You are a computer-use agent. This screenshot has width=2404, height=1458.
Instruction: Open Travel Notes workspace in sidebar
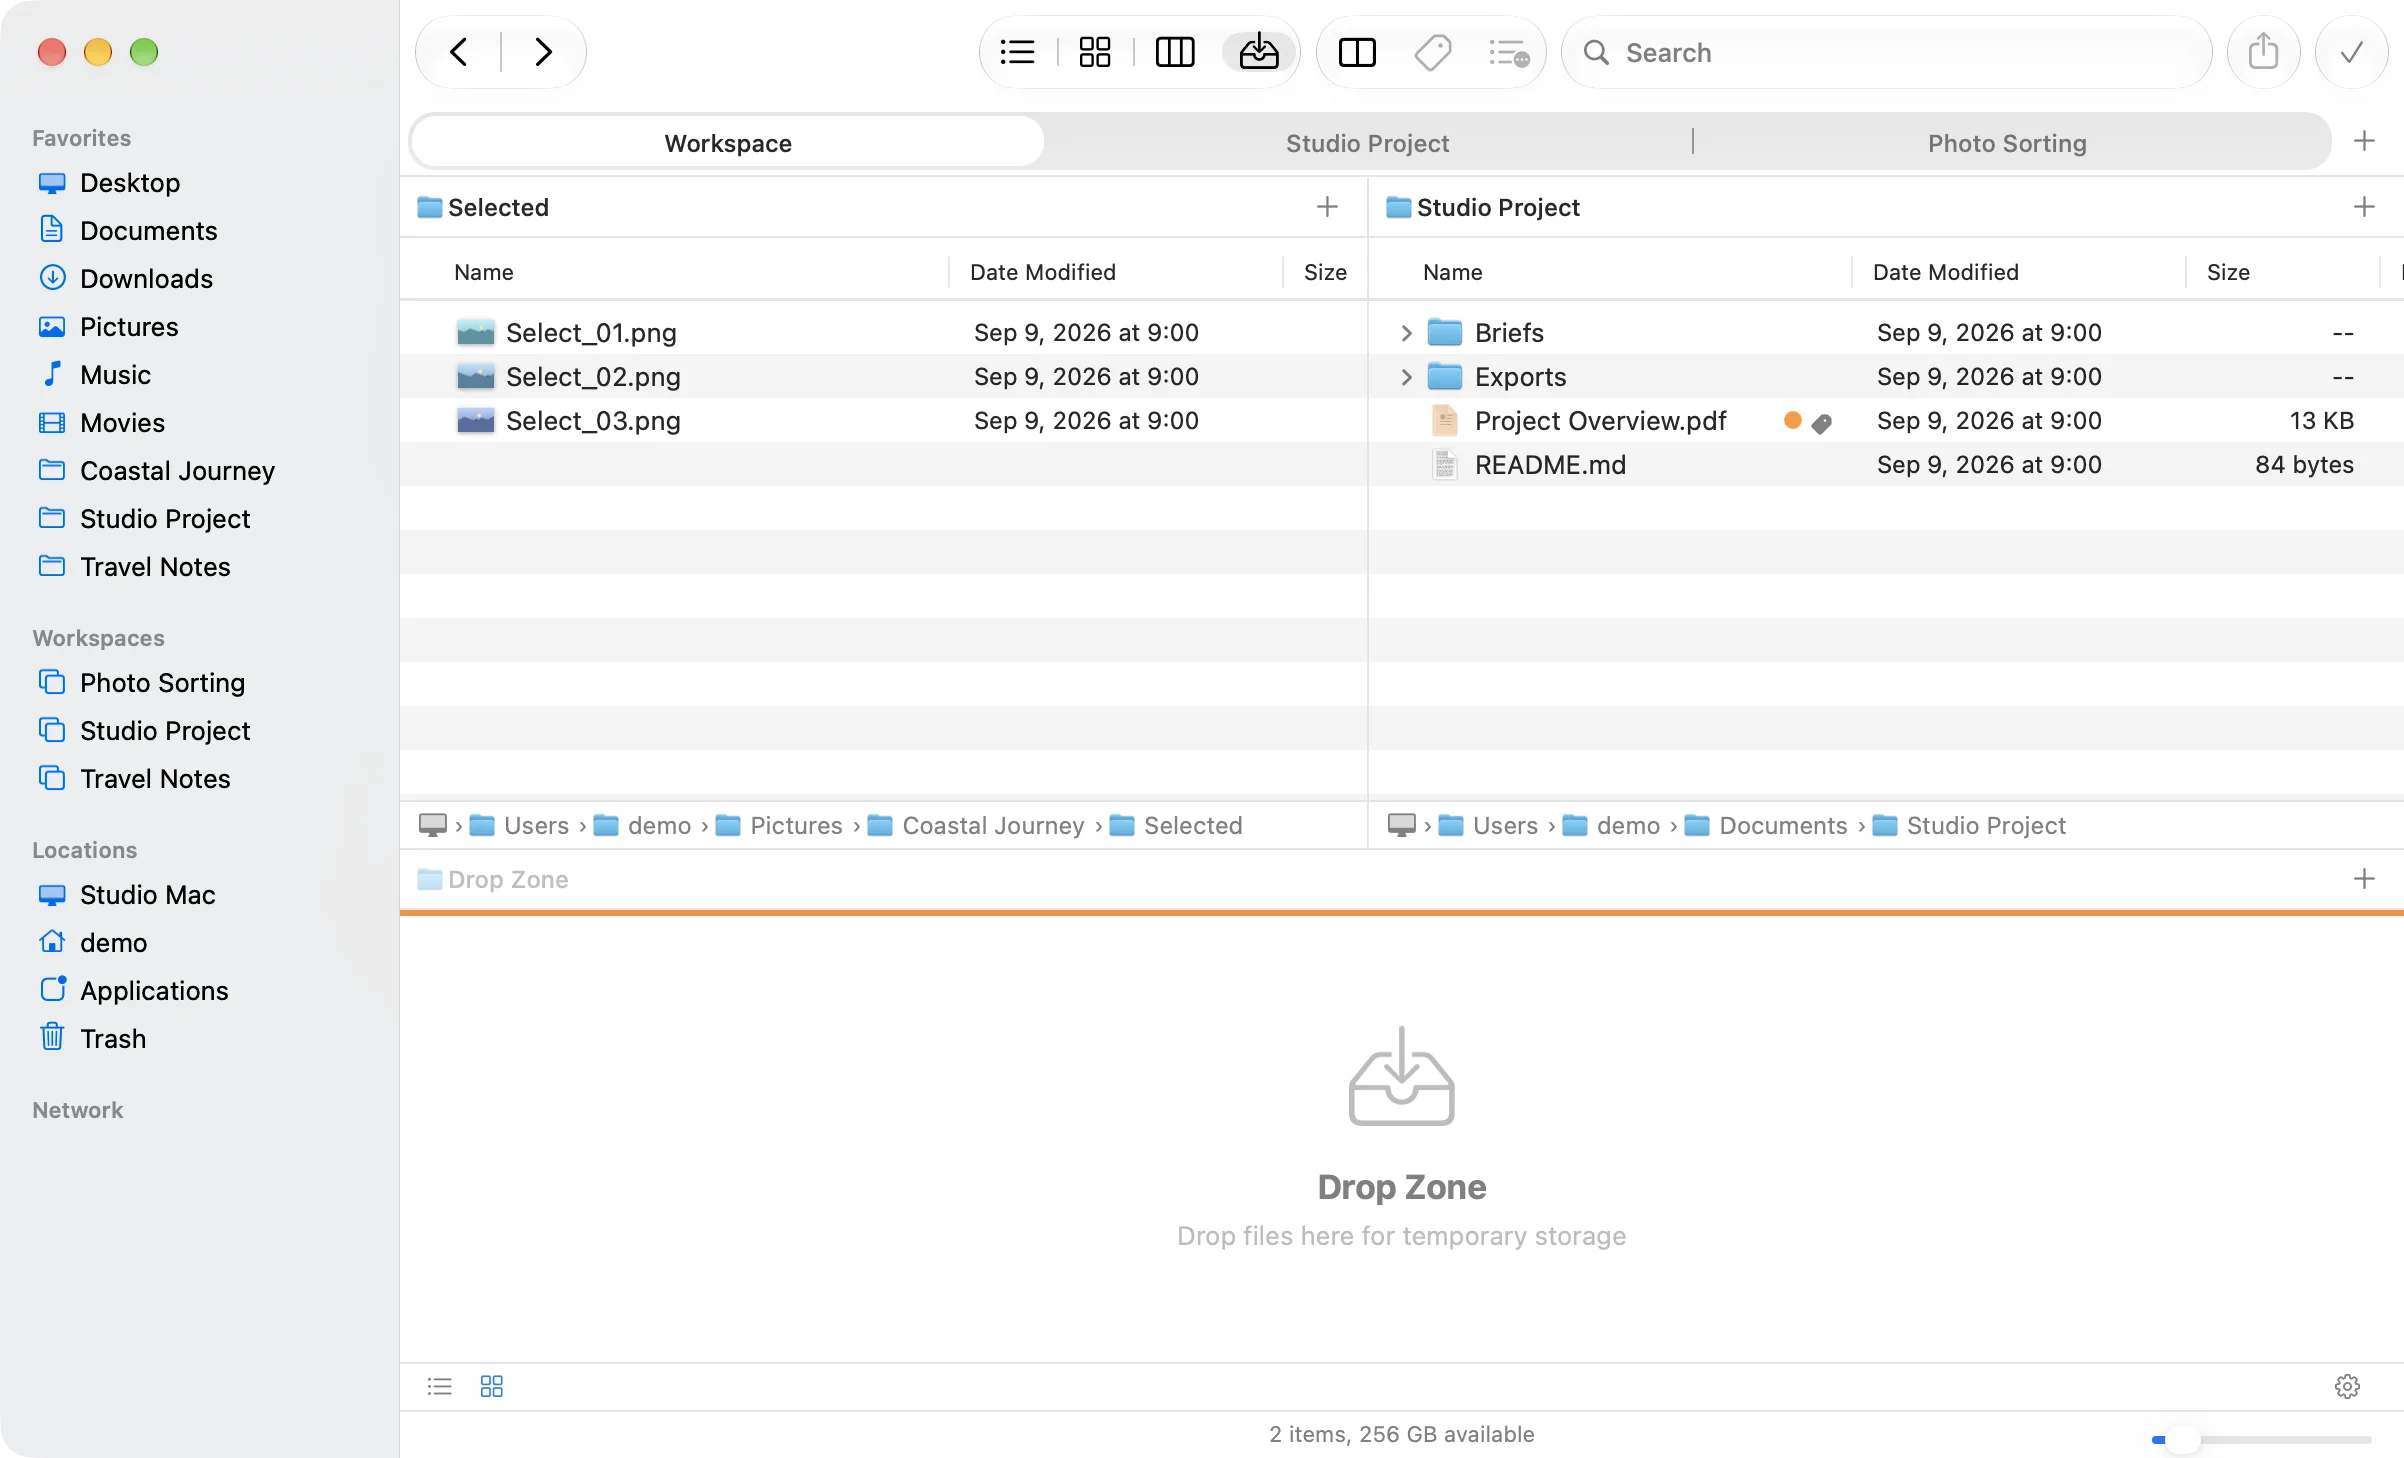click(155, 779)
